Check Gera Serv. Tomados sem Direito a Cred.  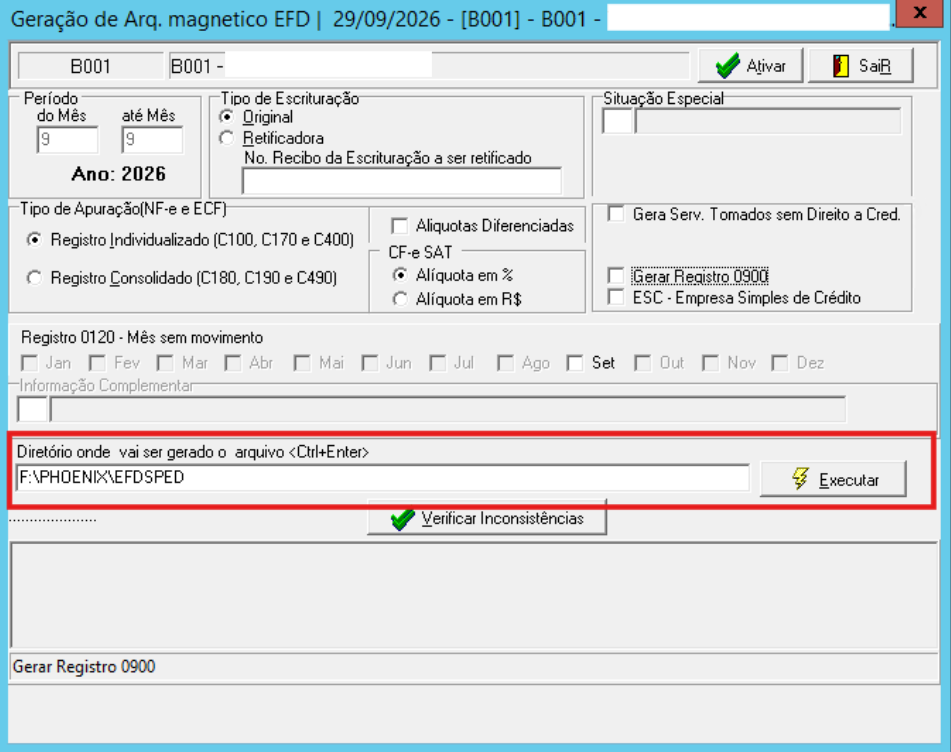(616, 214)
